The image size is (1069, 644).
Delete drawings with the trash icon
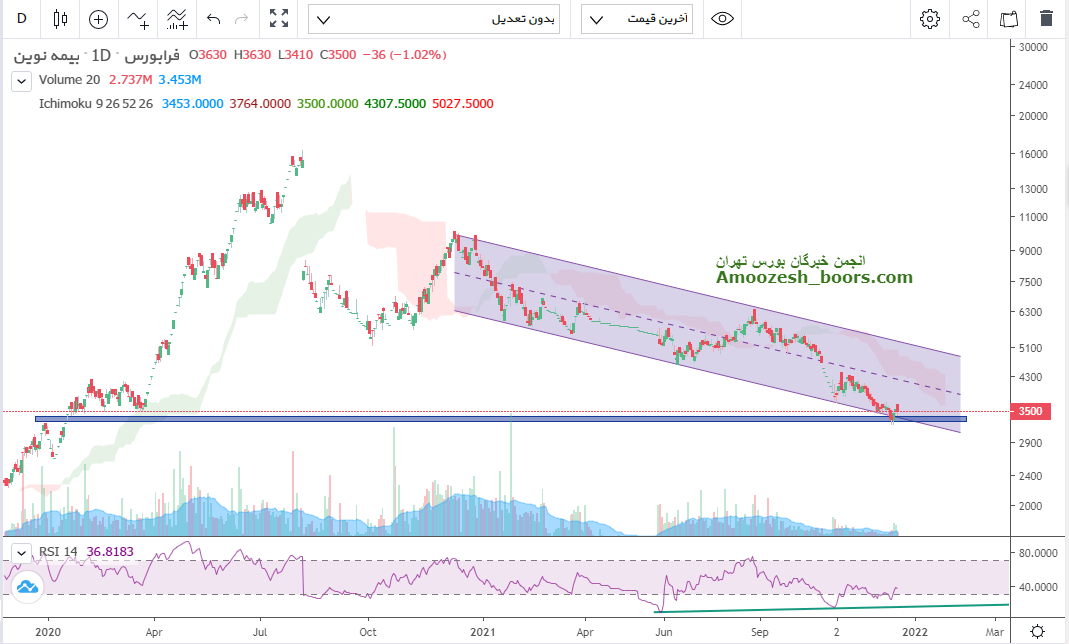[1046, 18]
